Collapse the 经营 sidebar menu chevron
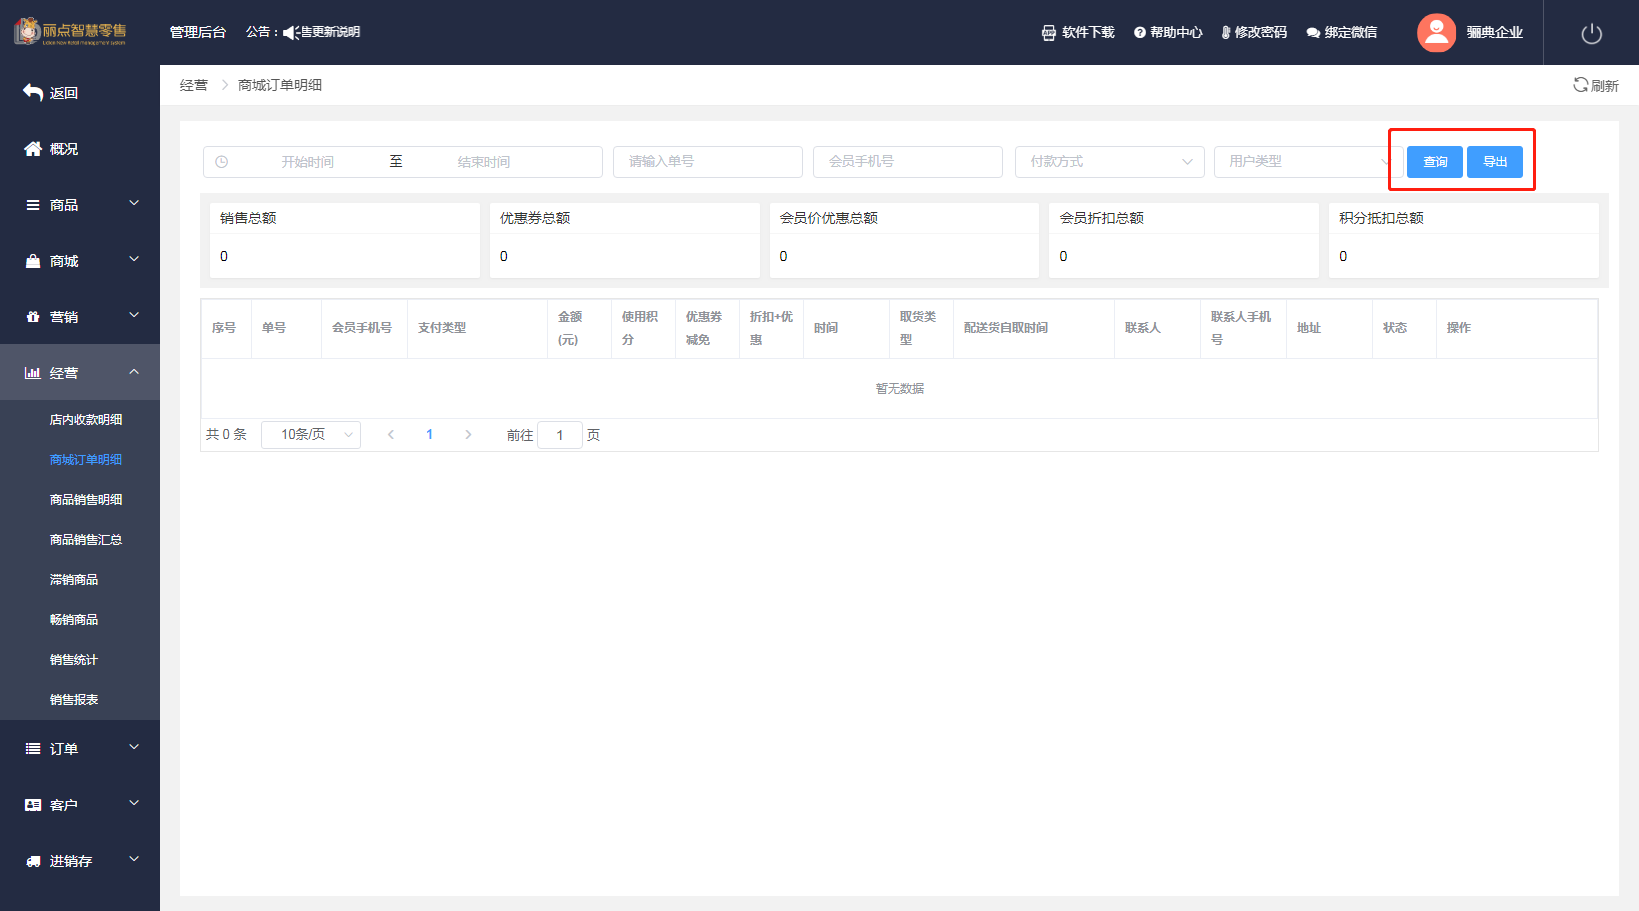1639x911 pixels. click(x=134, y=371)
